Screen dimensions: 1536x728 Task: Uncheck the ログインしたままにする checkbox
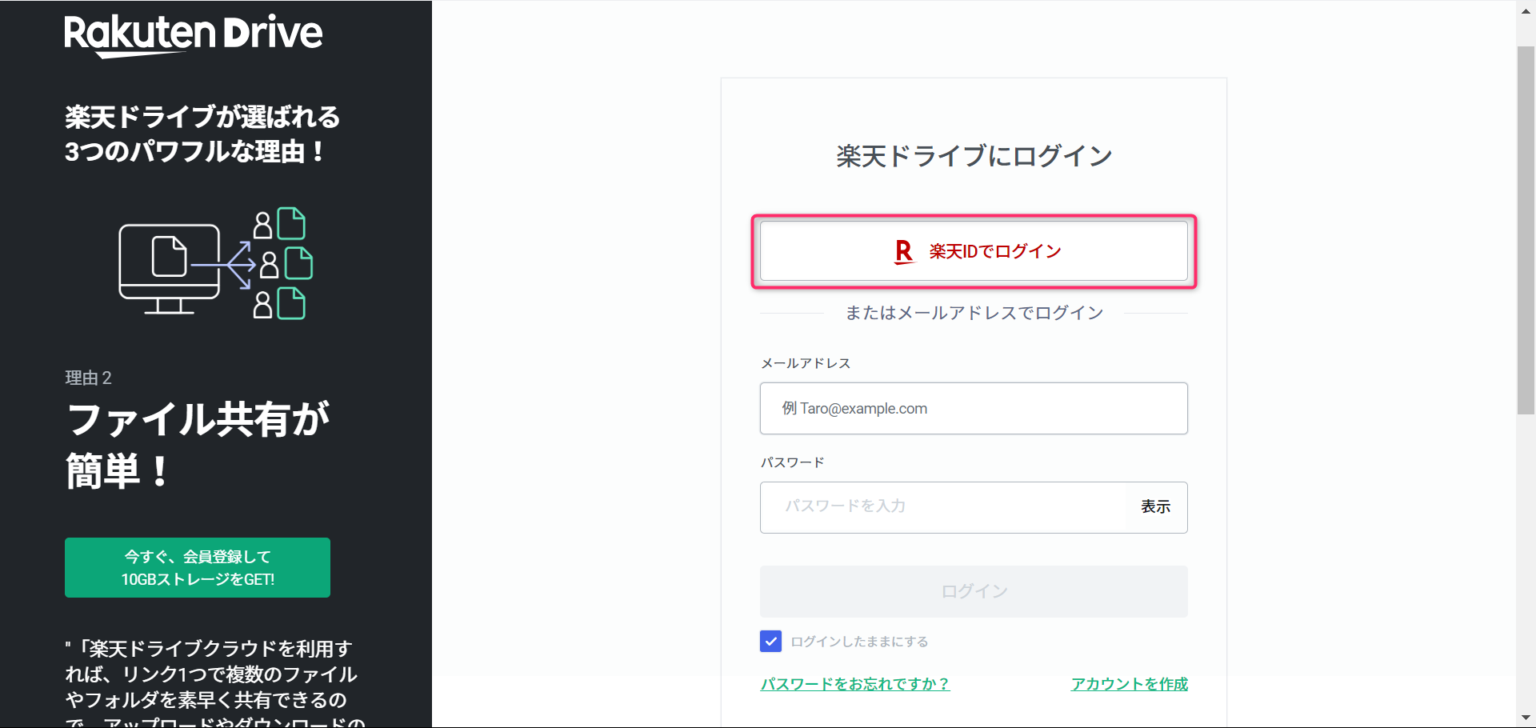770,641
